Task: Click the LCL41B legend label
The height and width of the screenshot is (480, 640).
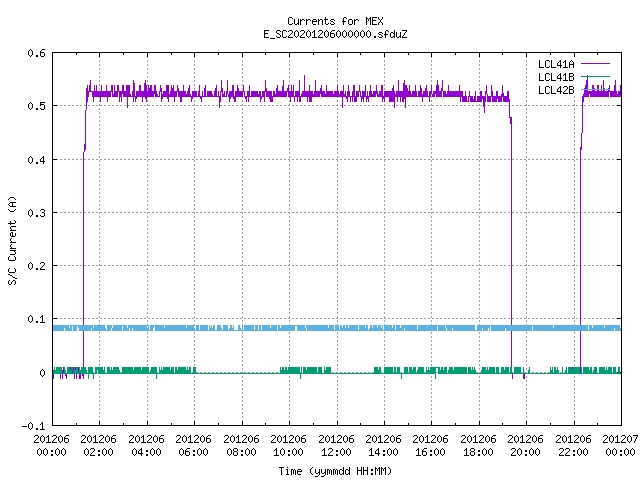Action: click(556, 77)
